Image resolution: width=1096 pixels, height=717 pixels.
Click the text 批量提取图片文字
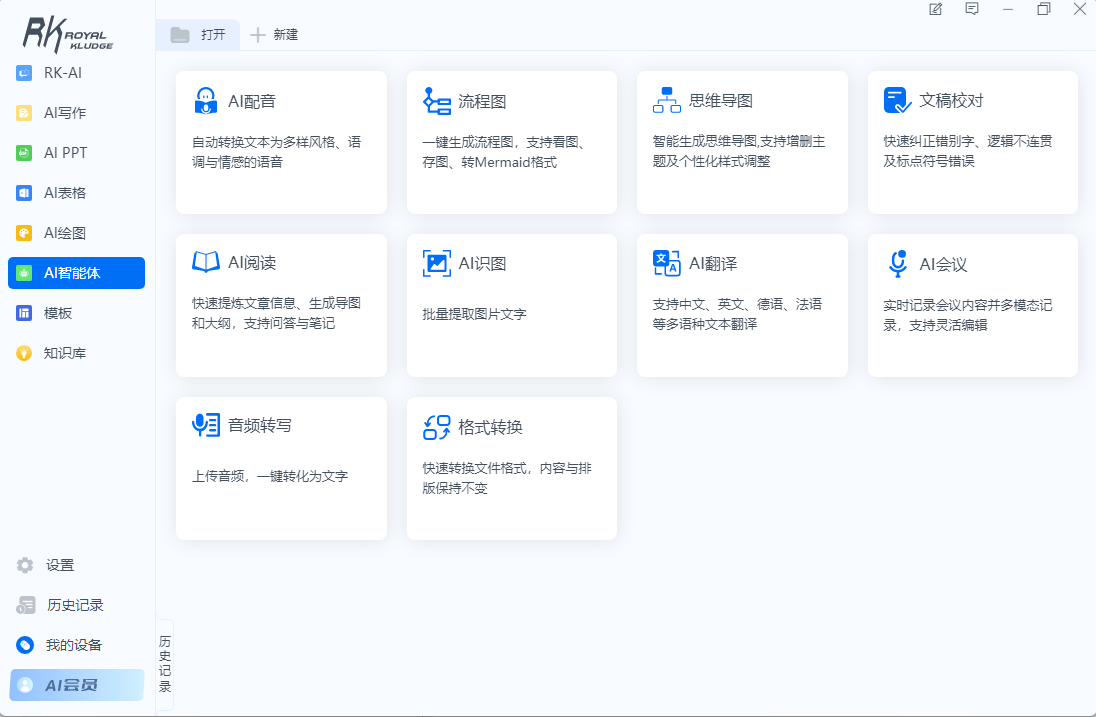[x=475, y=314]
